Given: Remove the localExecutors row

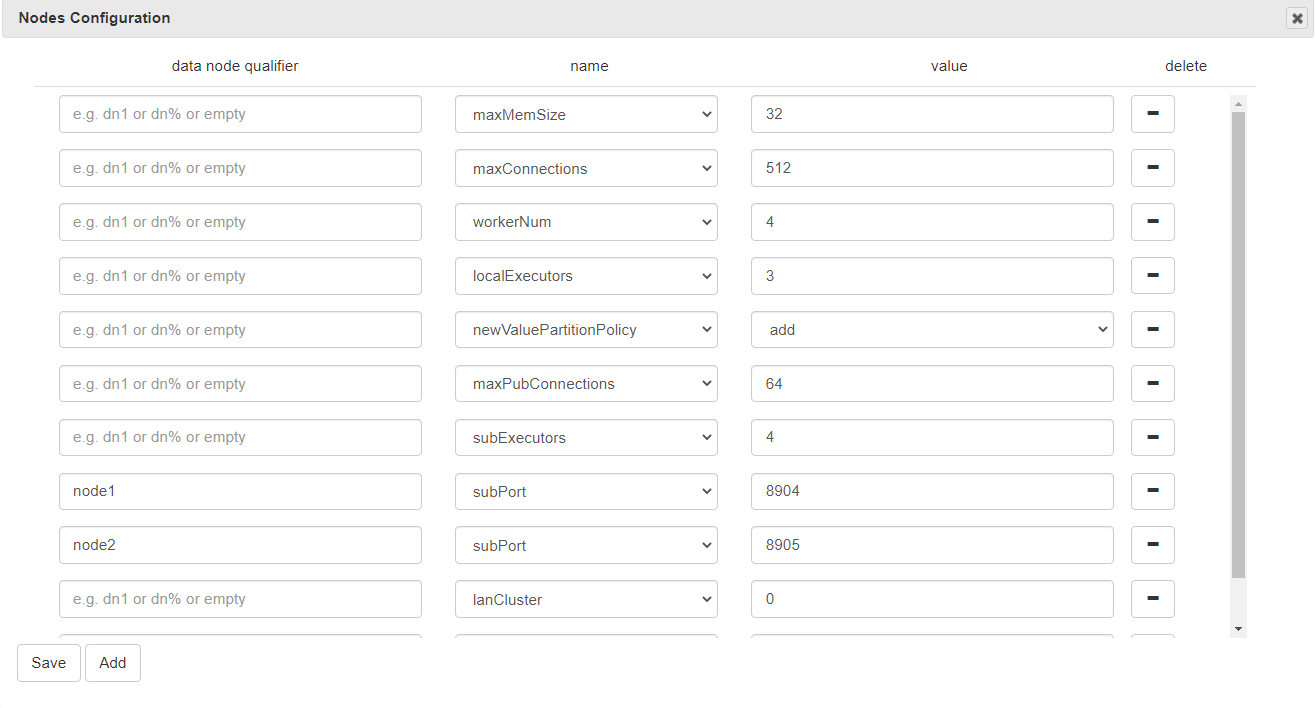Looking at the screenshot, I should point(1152,276).
